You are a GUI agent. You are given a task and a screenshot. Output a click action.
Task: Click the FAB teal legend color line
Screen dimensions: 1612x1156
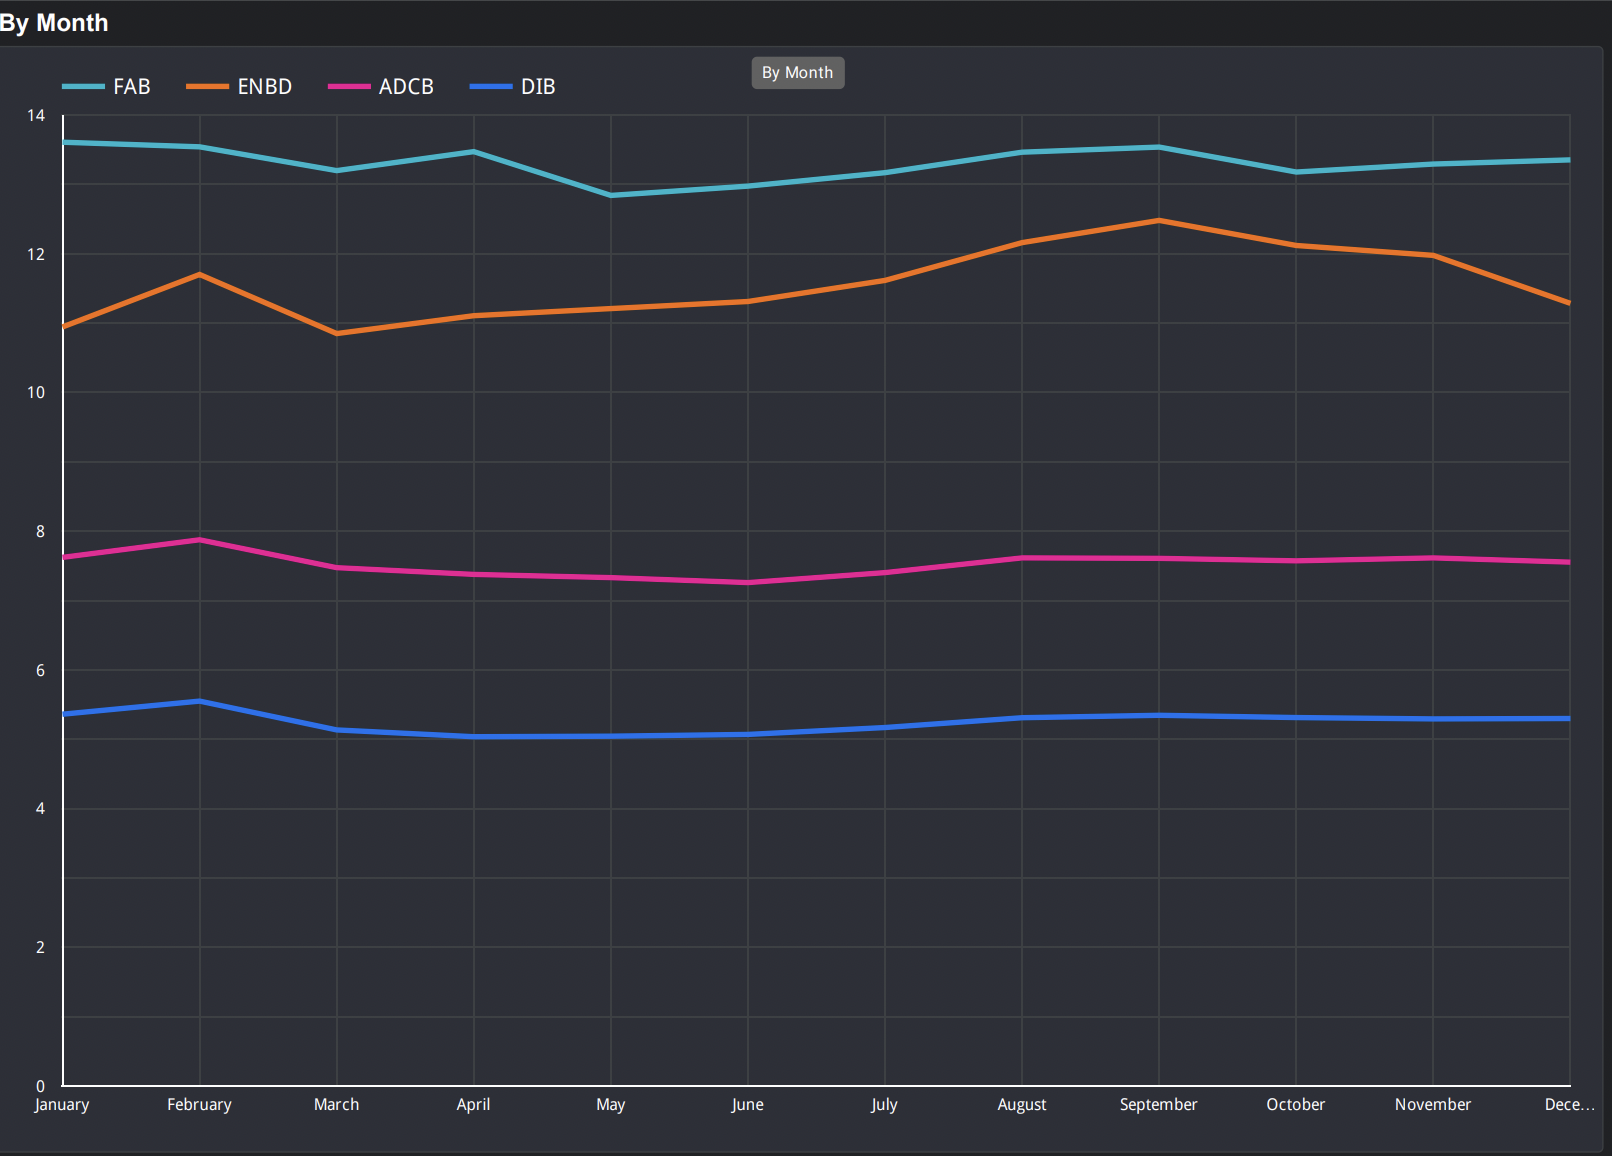point(83,87)
